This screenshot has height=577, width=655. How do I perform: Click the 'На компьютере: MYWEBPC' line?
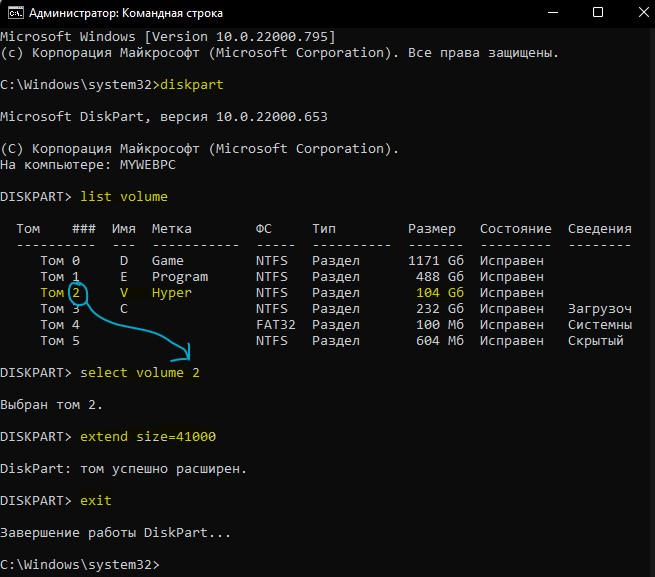click(88, 165)
